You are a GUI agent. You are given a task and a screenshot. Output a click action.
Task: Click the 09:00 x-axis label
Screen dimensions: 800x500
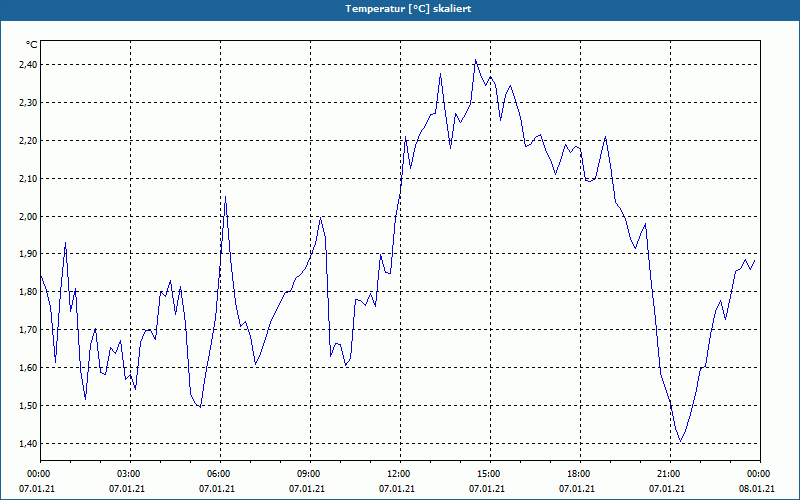tap(310, 474)
